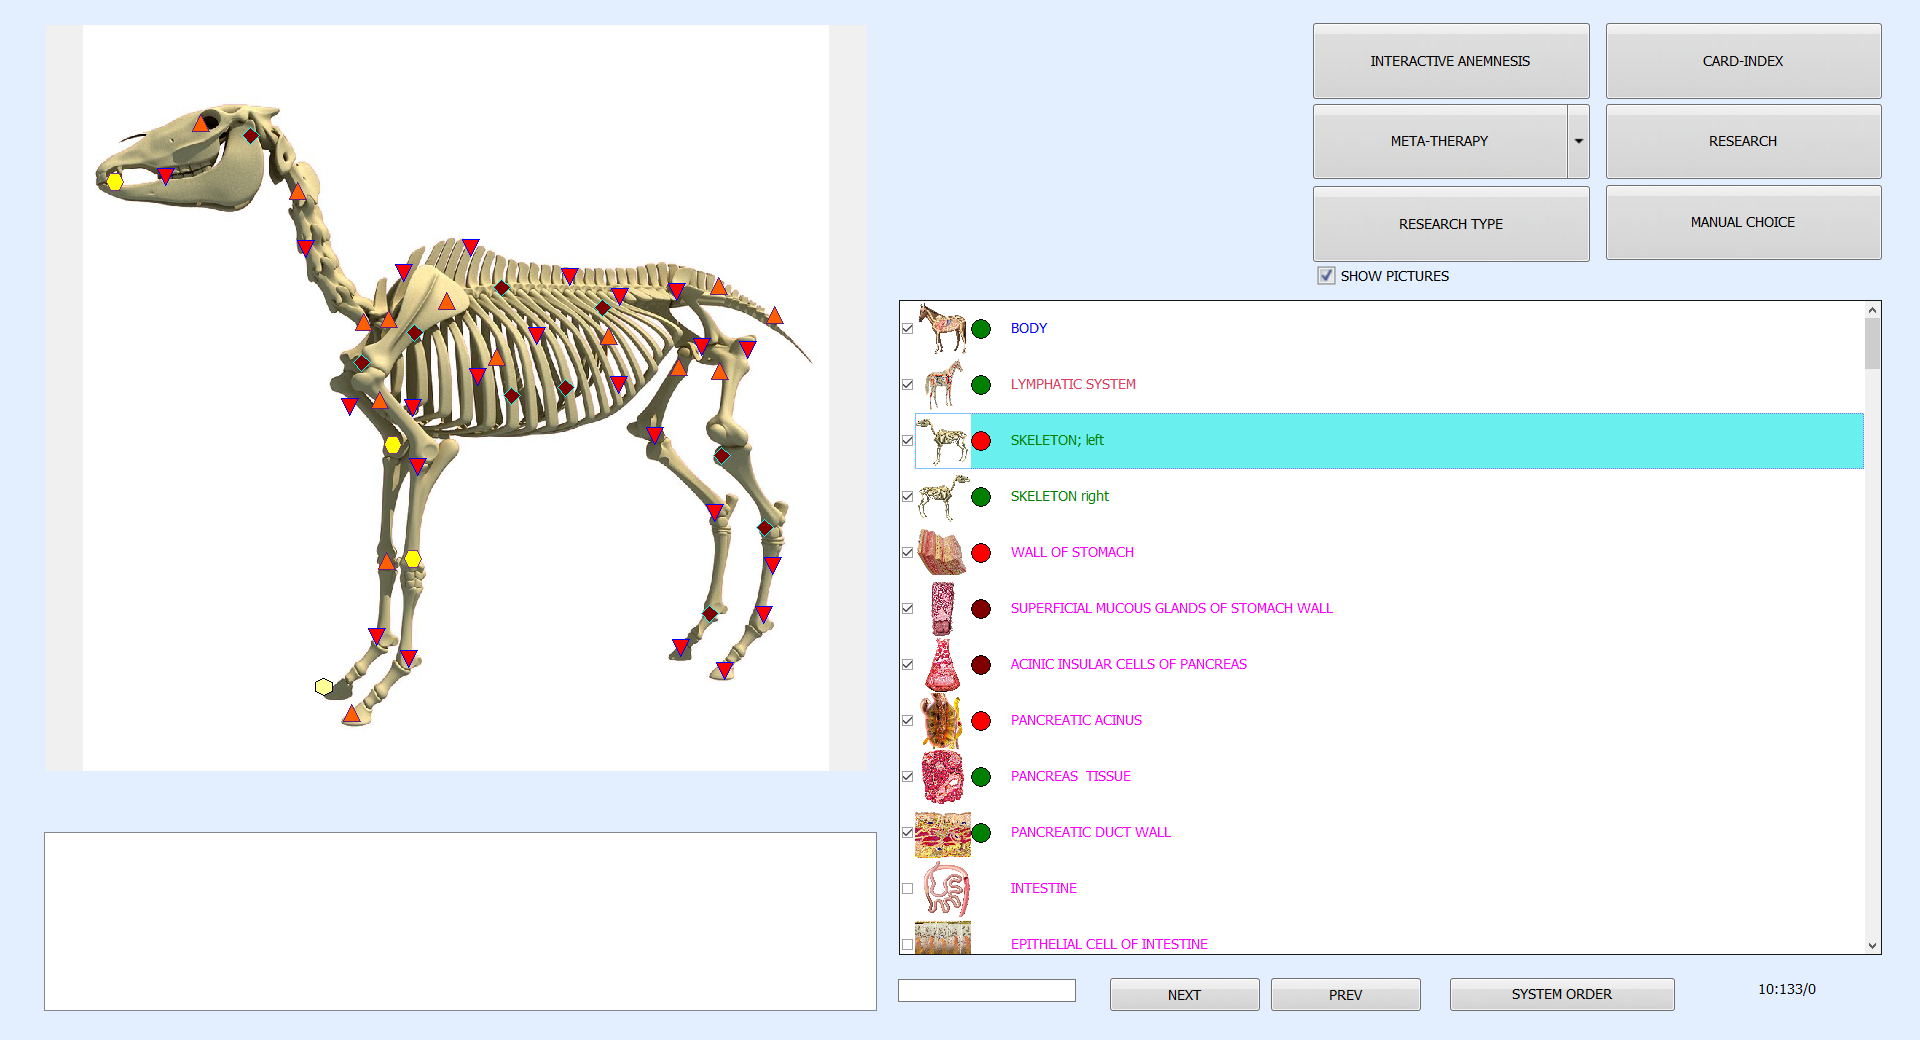The width and height of the screenshot is (1920, 1040).
Task: Click the search input field beside NEXT
Action: point(986,991)
